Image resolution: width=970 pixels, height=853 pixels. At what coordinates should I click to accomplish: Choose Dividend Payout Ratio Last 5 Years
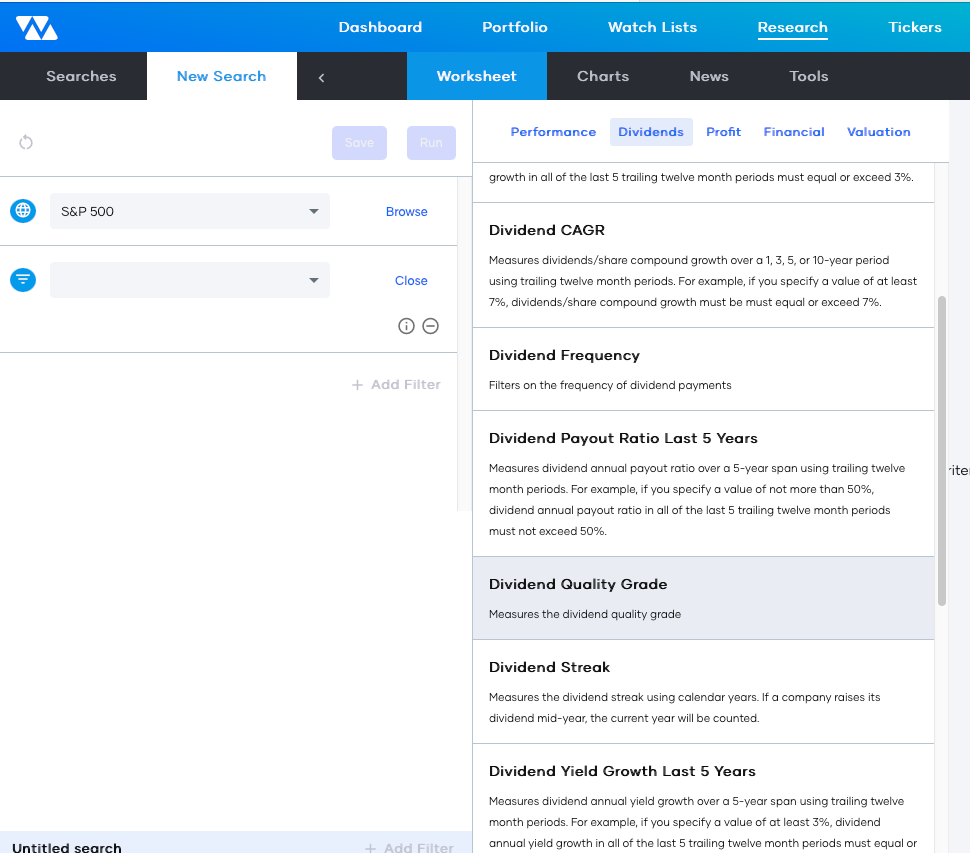coord(703,484)
